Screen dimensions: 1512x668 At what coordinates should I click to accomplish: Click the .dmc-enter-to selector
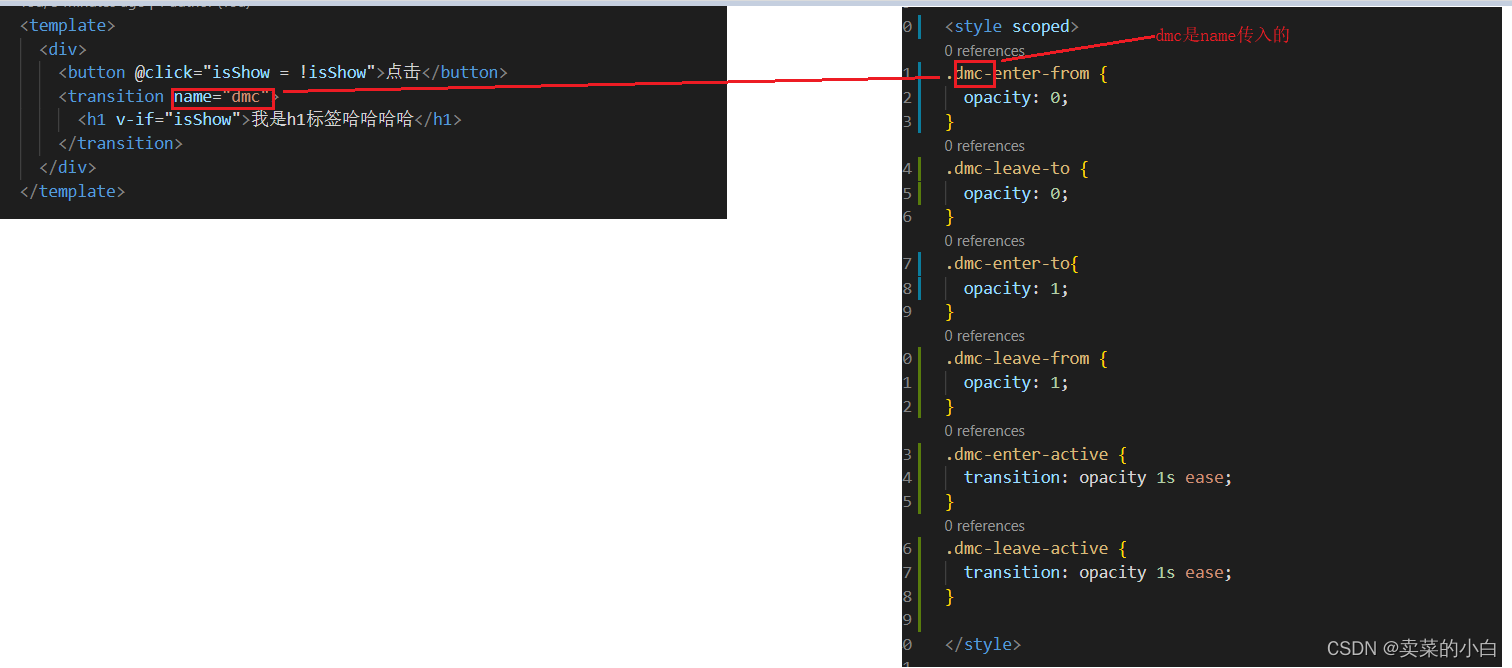coord(1007,263)
